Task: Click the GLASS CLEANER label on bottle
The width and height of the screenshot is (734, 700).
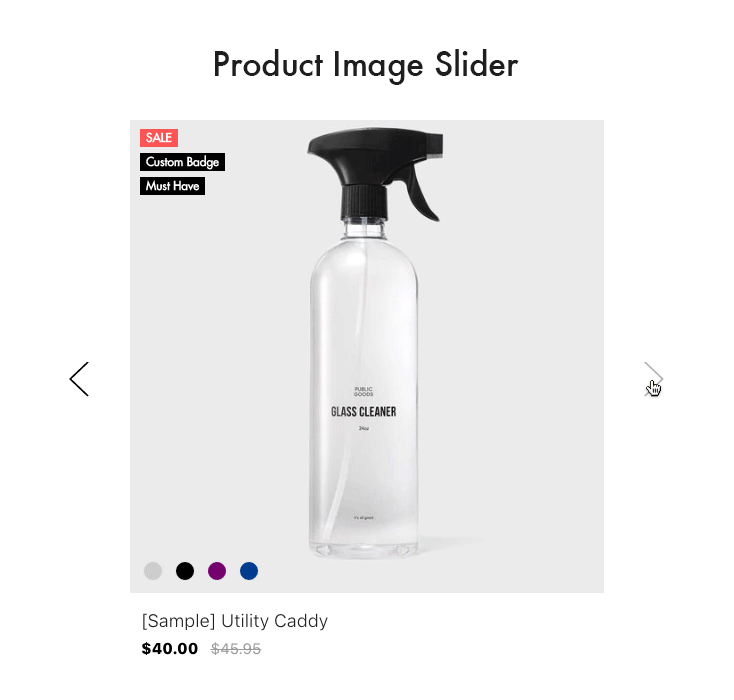Action: (x=364, y=412)
